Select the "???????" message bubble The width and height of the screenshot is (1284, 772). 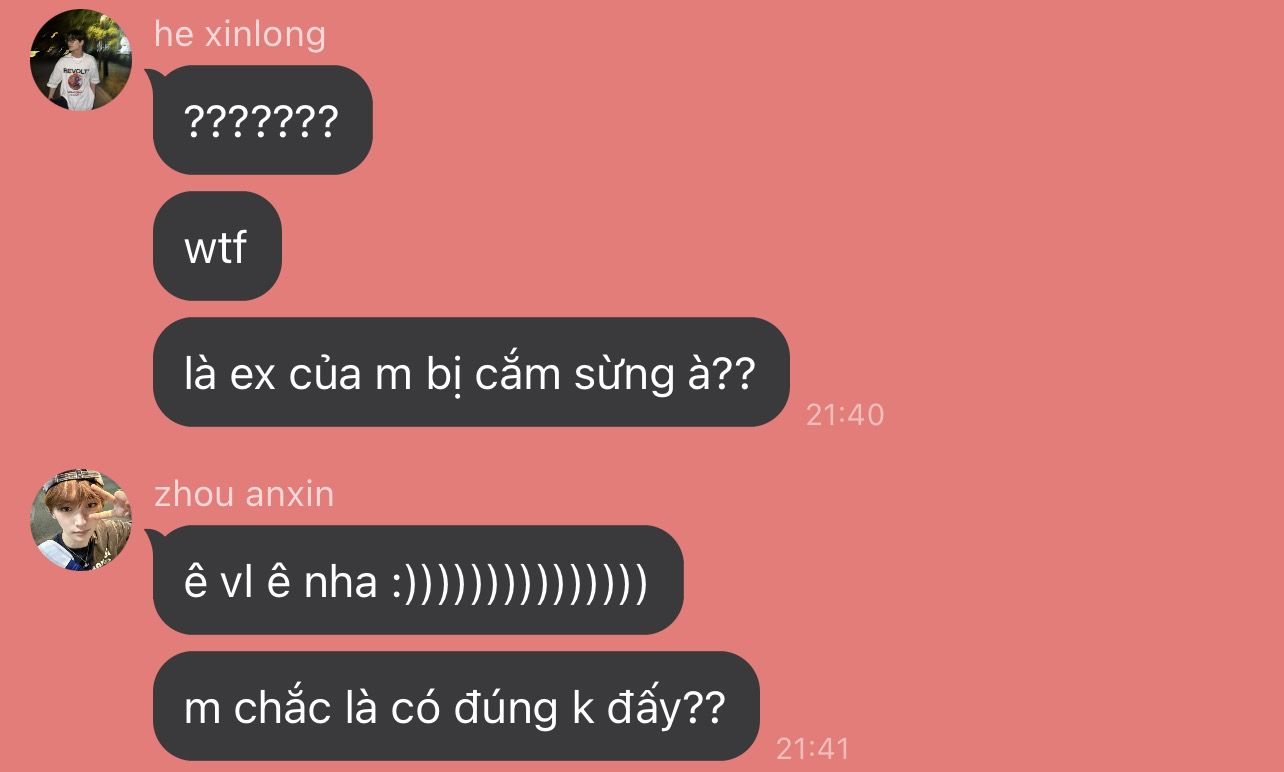263,120
